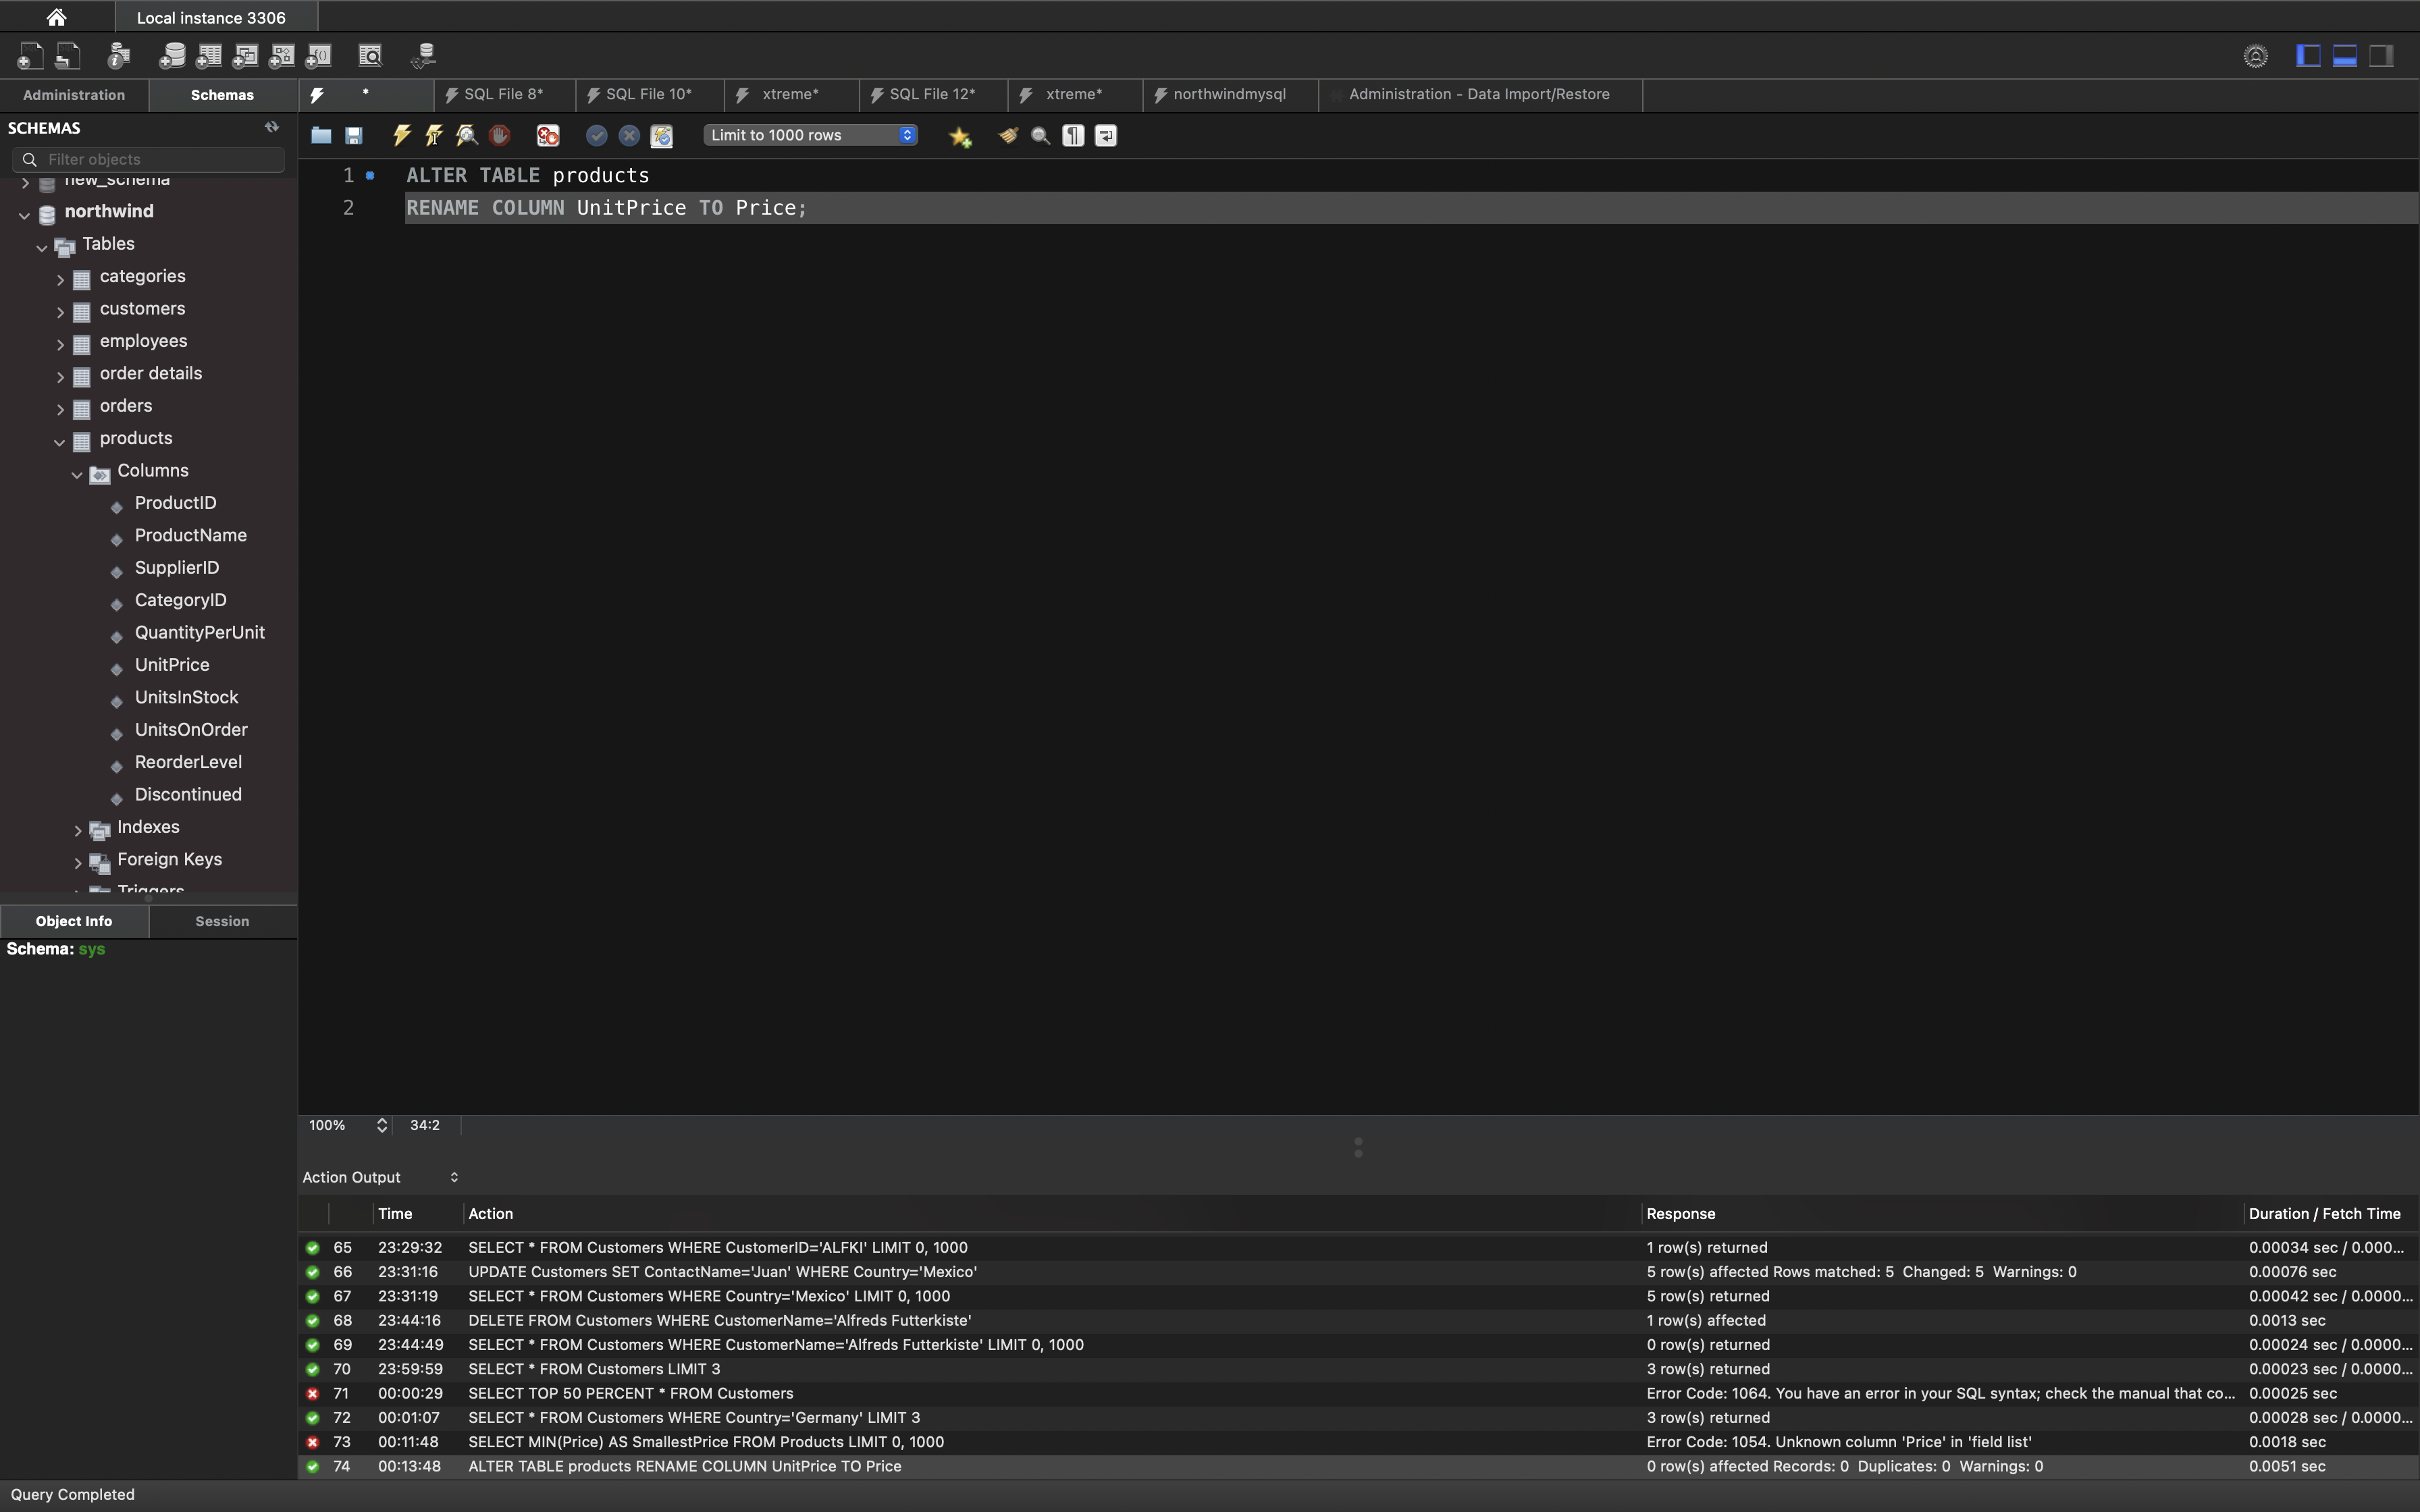
Task: Open the SQL File 10* editor tab
Action: point(648,94)
